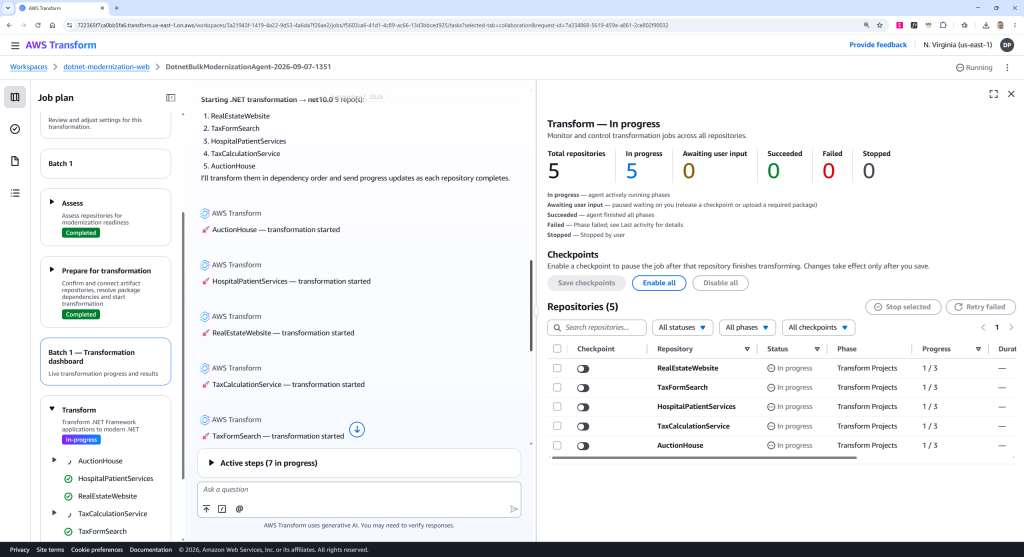1024x557 pixels.
Task: Reload the browser page
Action: pyautogui.click(x=37, y=25)
